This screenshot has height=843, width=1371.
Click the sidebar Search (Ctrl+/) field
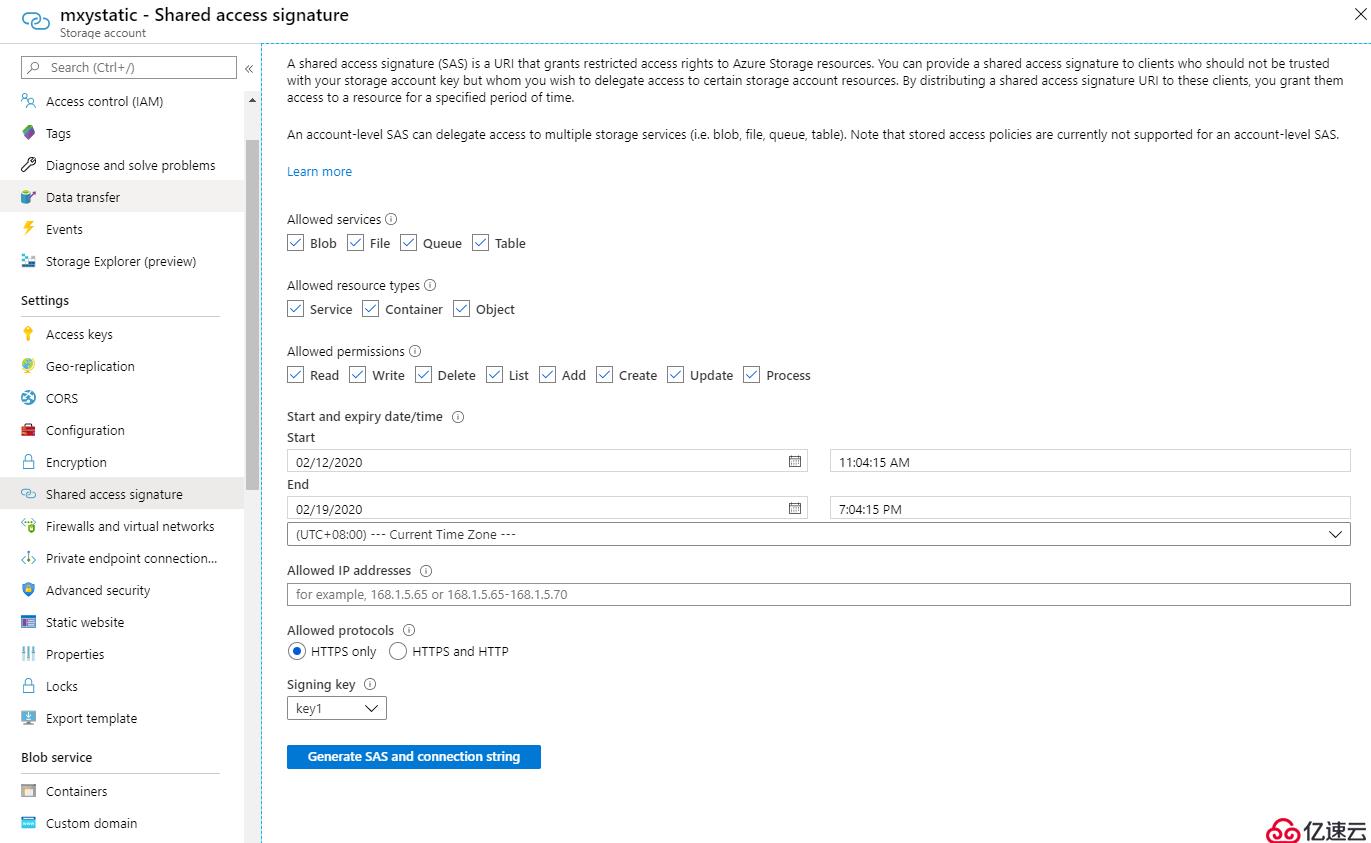pos(129,67)
